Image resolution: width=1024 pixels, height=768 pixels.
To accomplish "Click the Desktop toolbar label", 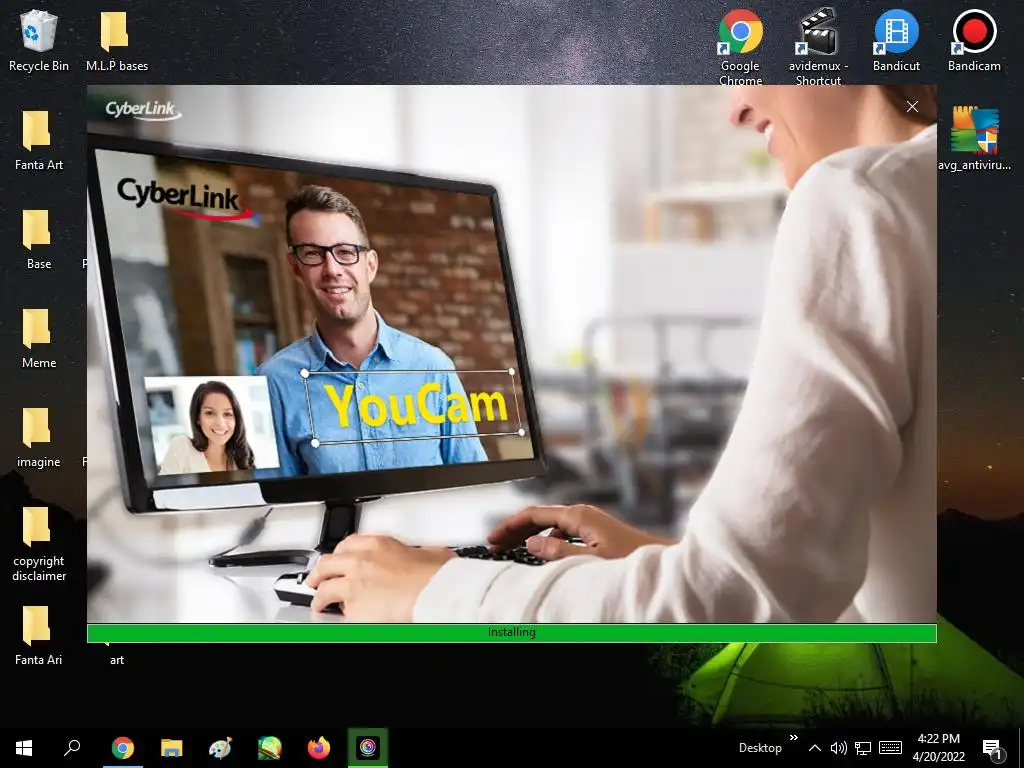I will point(760,748).
